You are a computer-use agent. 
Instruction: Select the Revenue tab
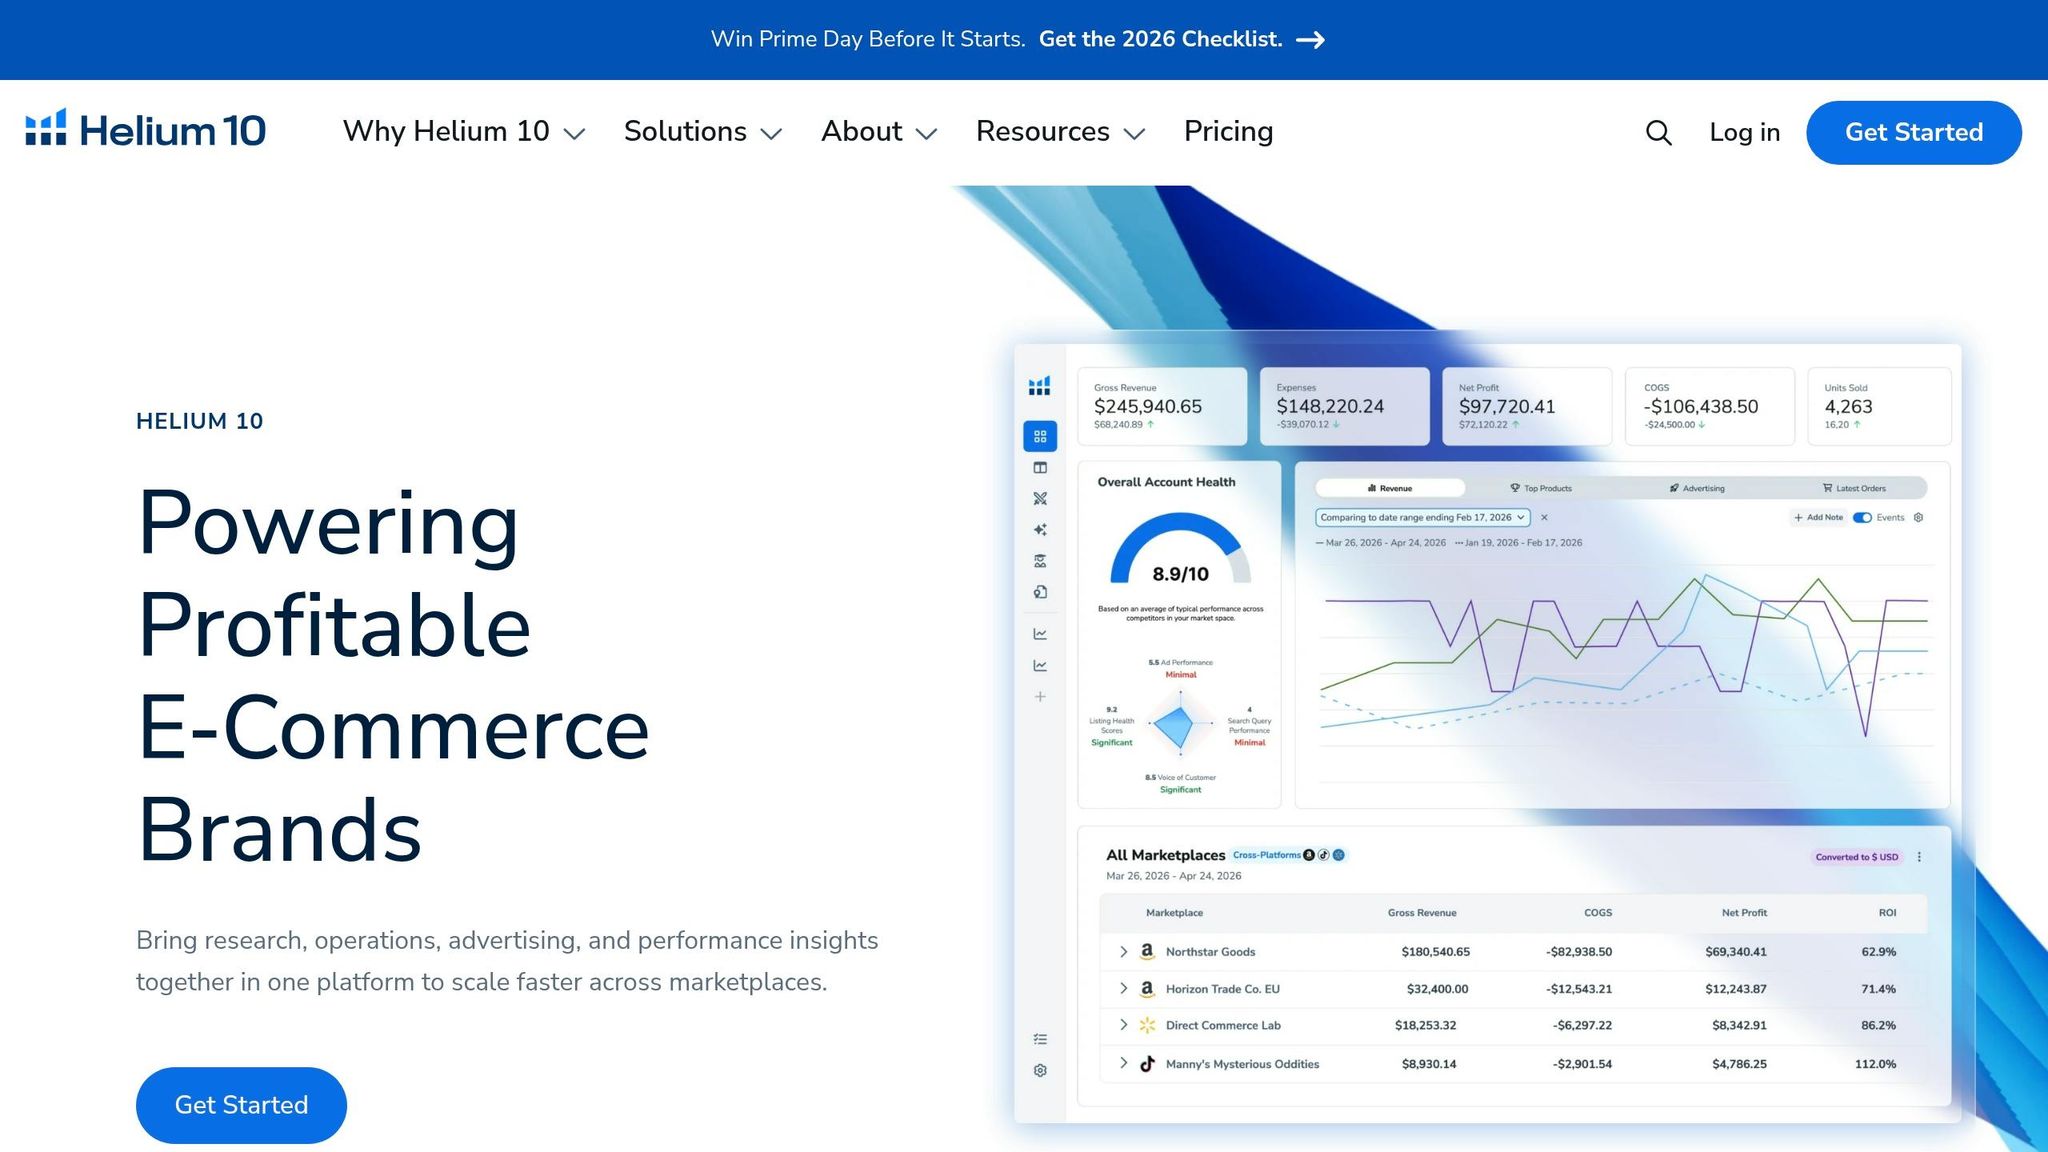pyautogui.click(x=1390, y=488)
